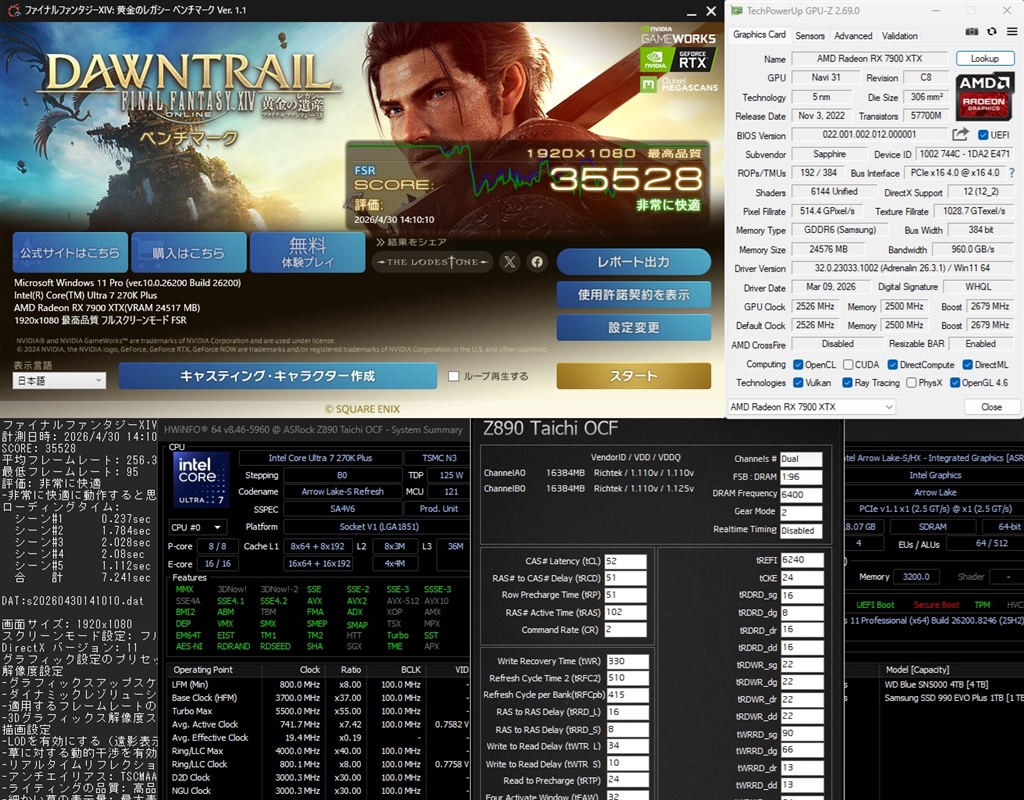1024x800 pixels.
Task: Click the Lodestone share logo
Action: 432,262
